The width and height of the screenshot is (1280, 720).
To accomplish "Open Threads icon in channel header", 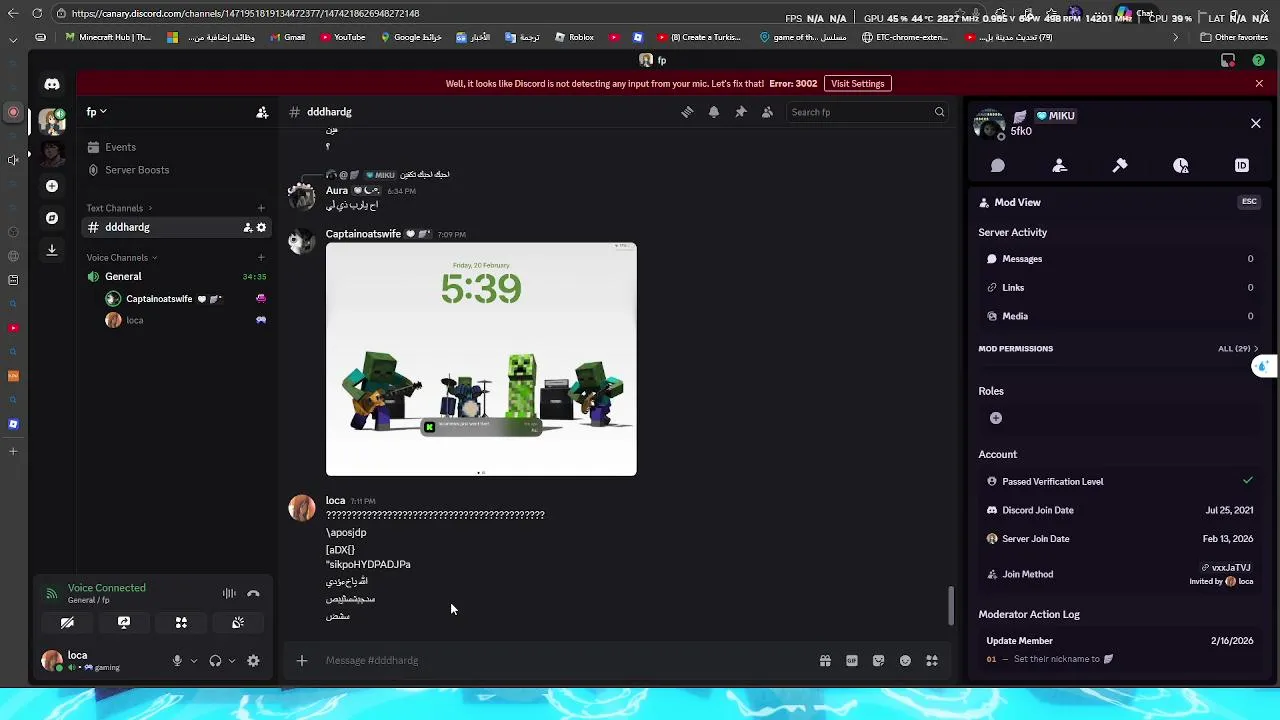I will click(687, 112).
